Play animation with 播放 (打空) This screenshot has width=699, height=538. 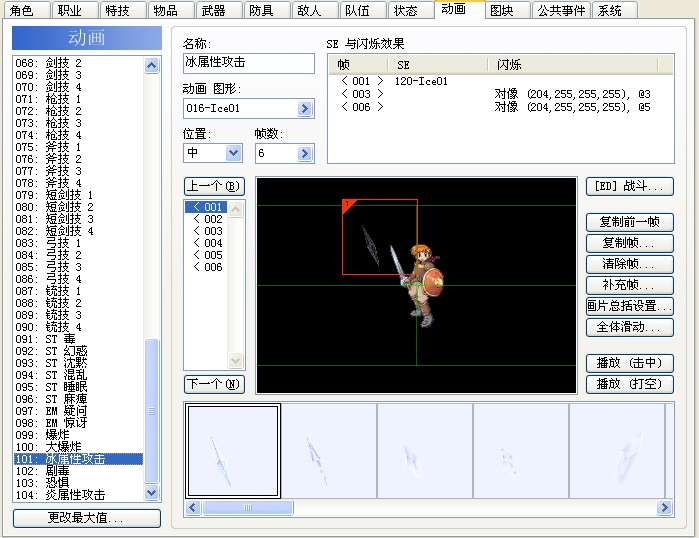pyautogui.click(x=629, y=384)
